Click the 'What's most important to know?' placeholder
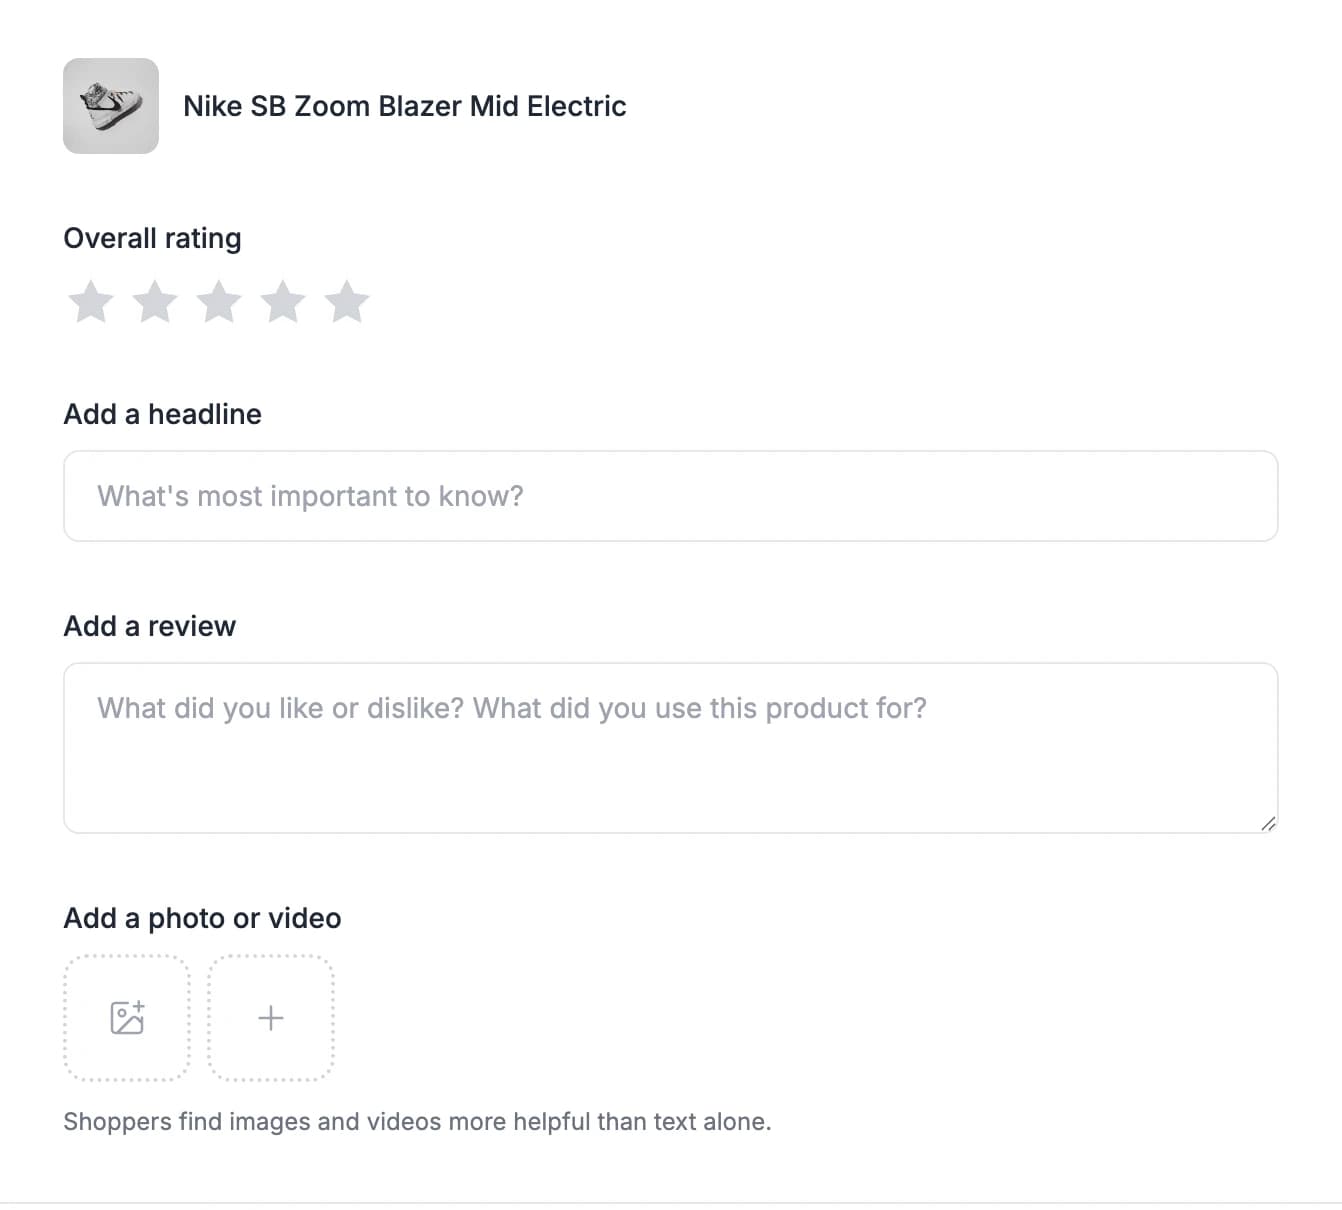Image resolution: width=1342 pixels, height=1210 pixels. (x=310, y=496)
